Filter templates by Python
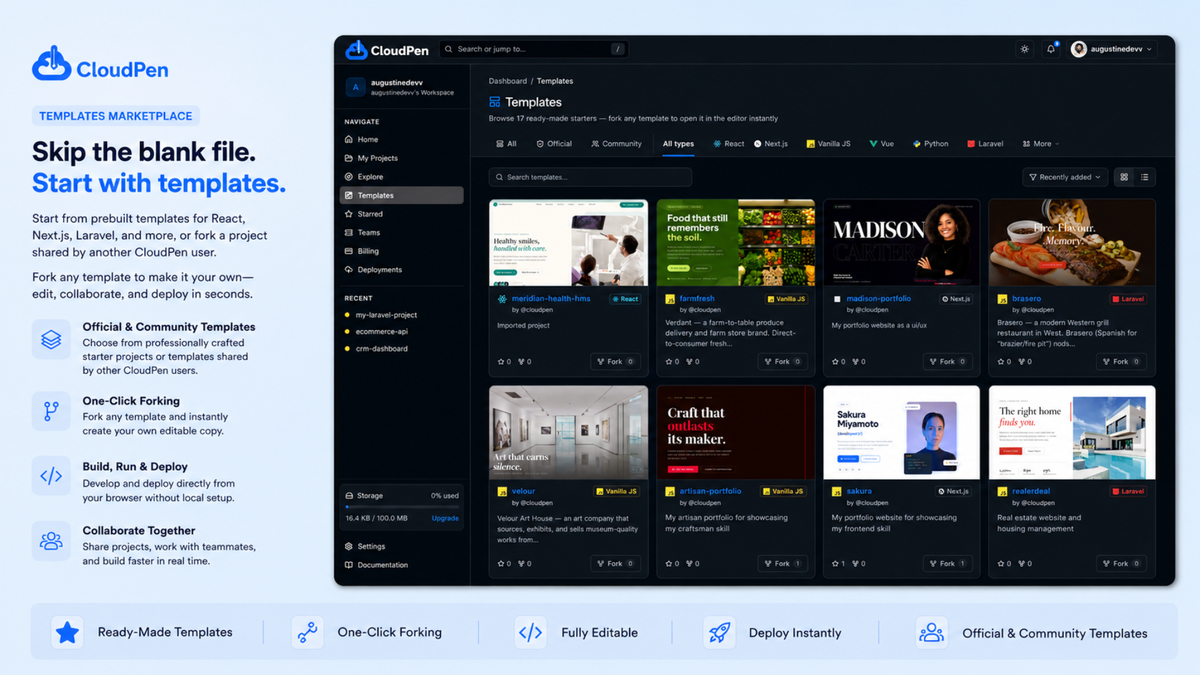 (930, 144)
